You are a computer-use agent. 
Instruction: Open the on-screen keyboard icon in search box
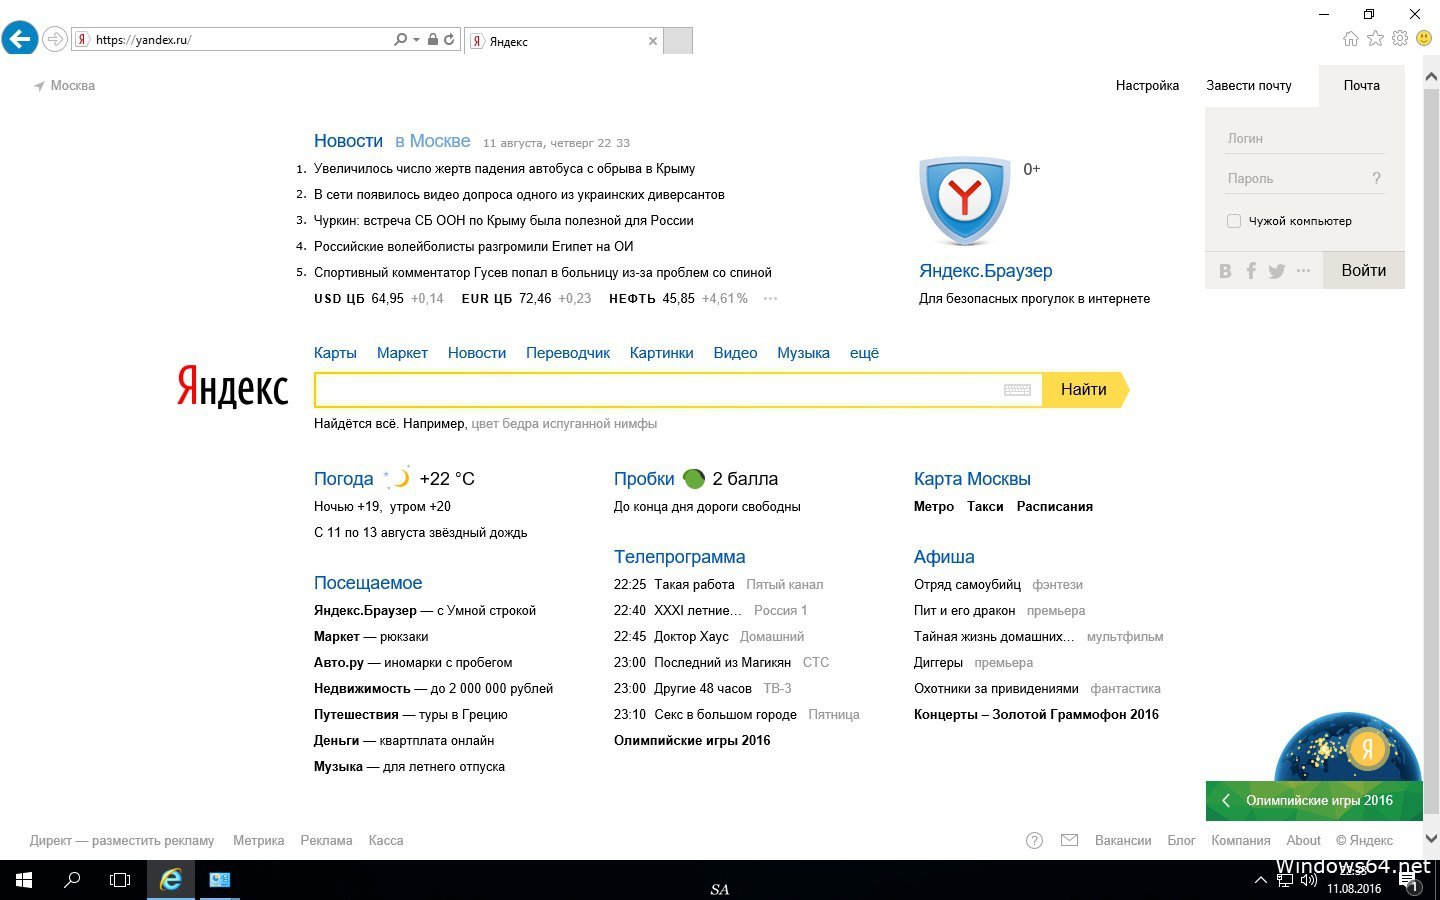click(x=1017, y=390)
